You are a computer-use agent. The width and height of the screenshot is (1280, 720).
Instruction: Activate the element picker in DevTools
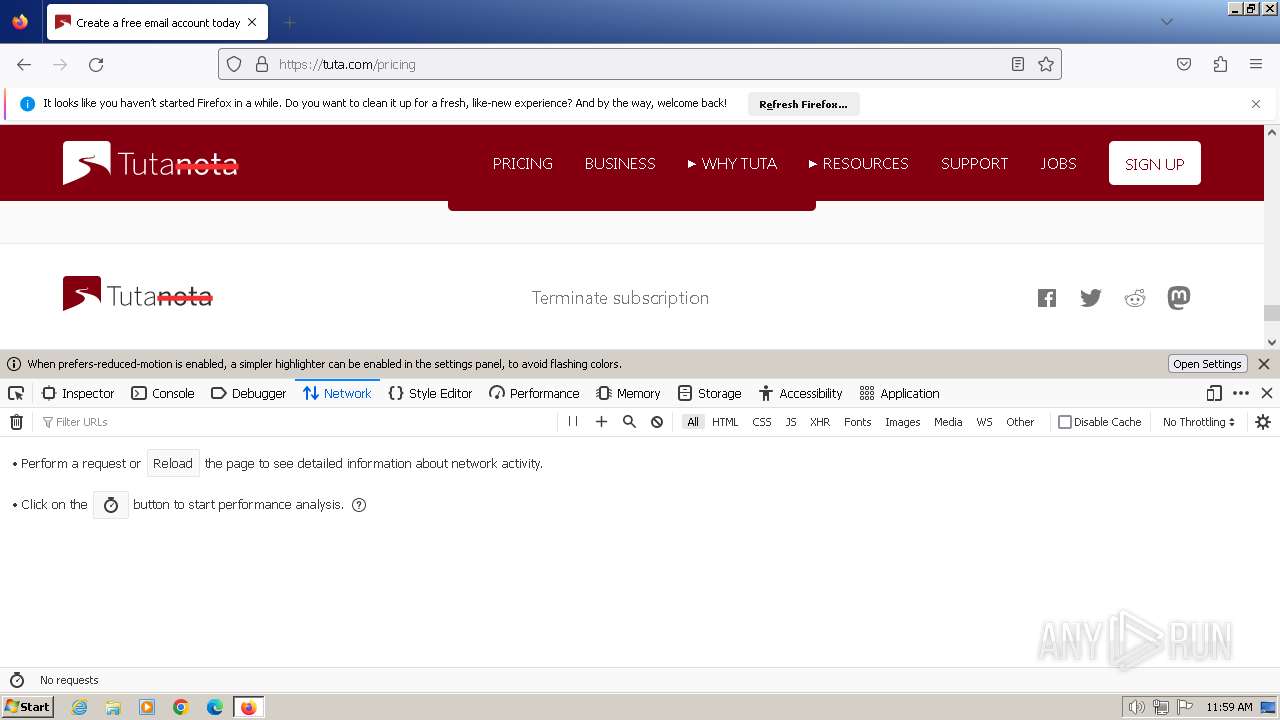[x=16, y=393]
